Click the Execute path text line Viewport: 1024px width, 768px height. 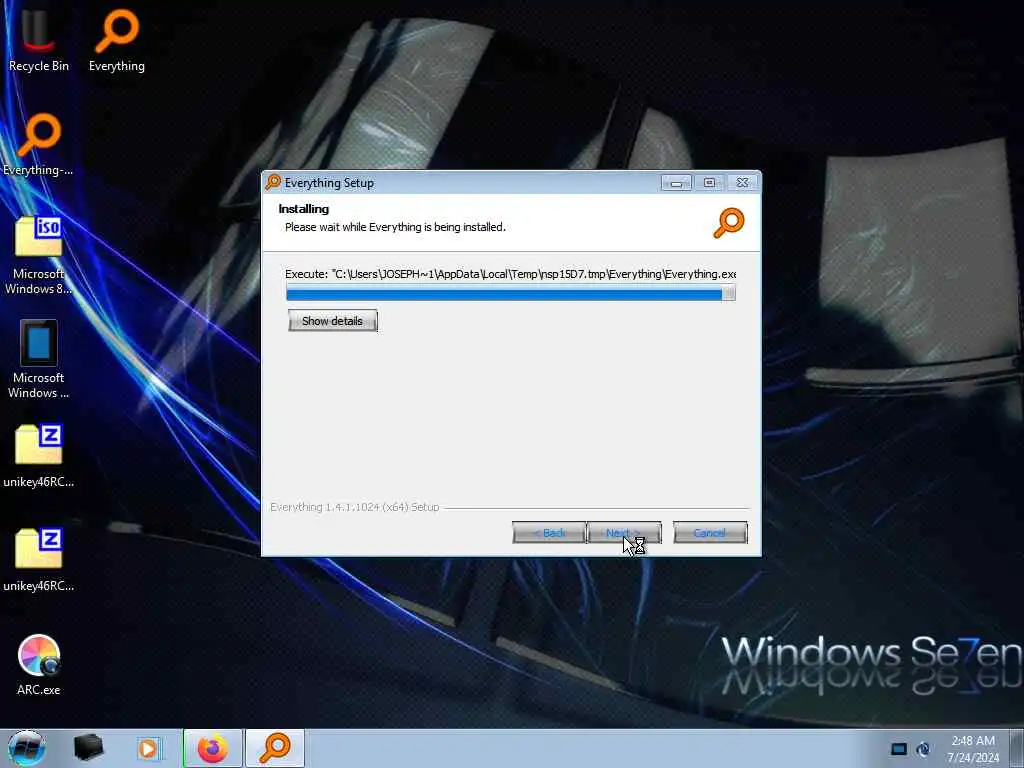(511, 274)
